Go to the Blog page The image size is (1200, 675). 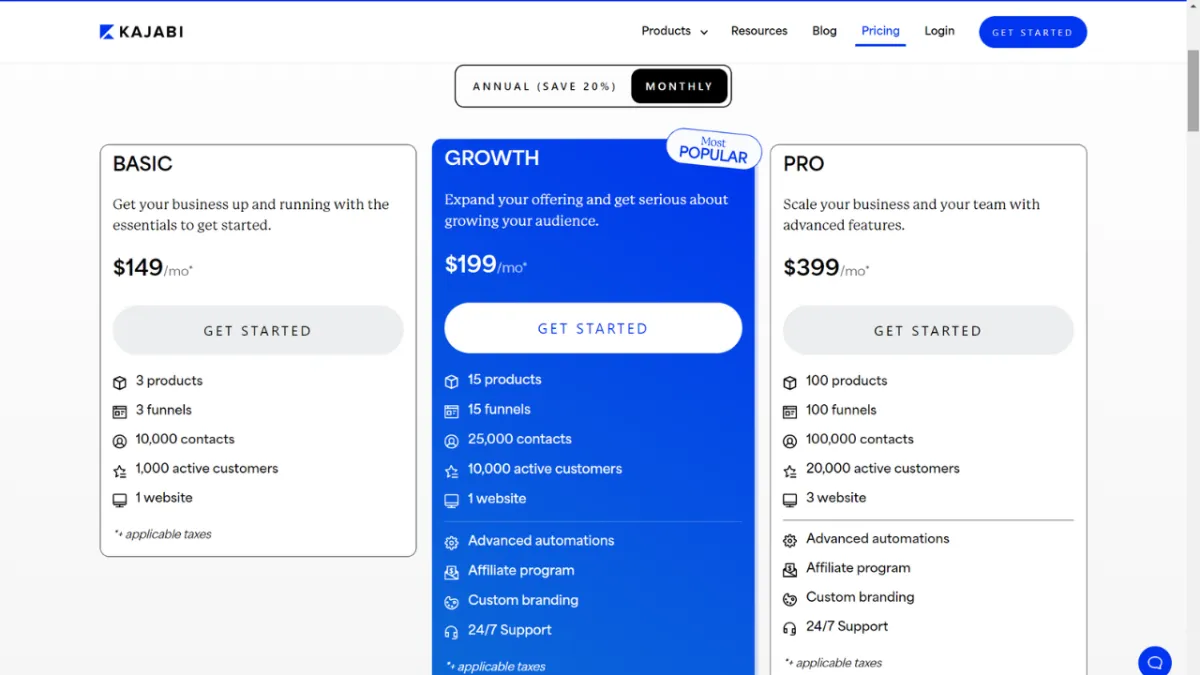pyautogui.click(x=825, y=31)
